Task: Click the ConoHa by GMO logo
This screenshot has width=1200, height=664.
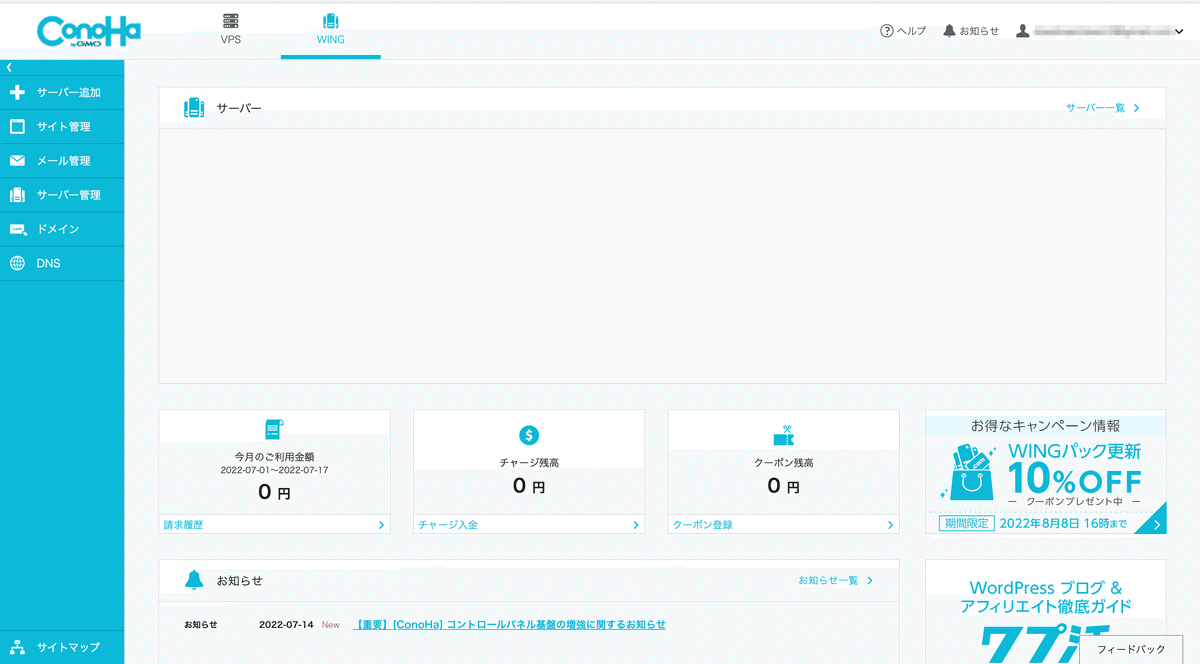Action: (x=88, y=31)
